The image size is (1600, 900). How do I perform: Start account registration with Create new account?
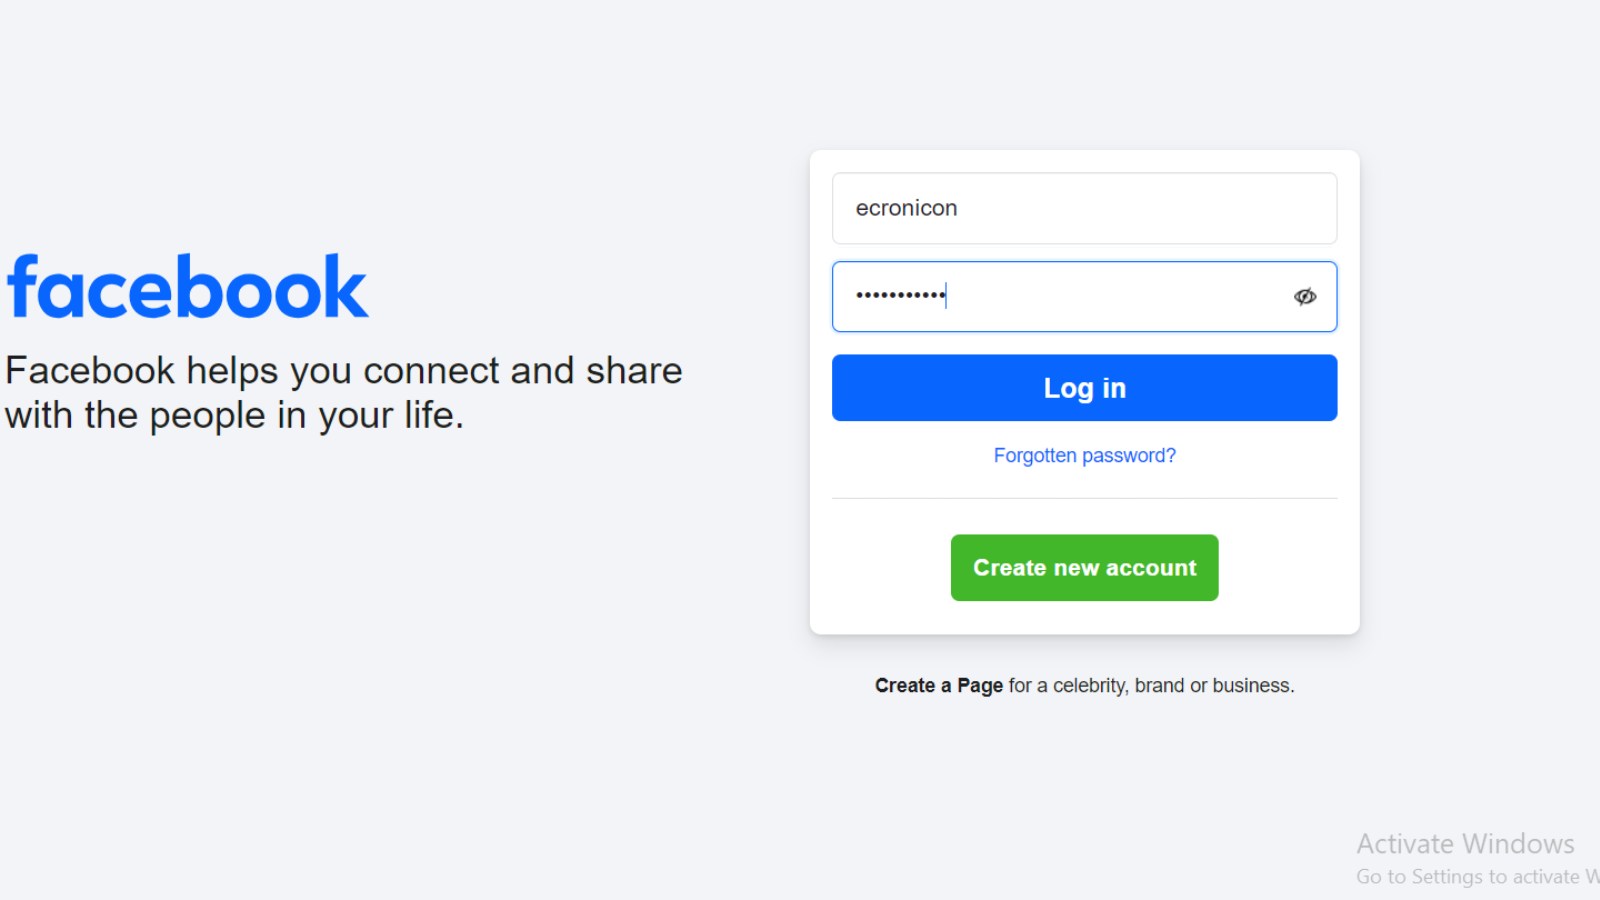click(1084, 567)
